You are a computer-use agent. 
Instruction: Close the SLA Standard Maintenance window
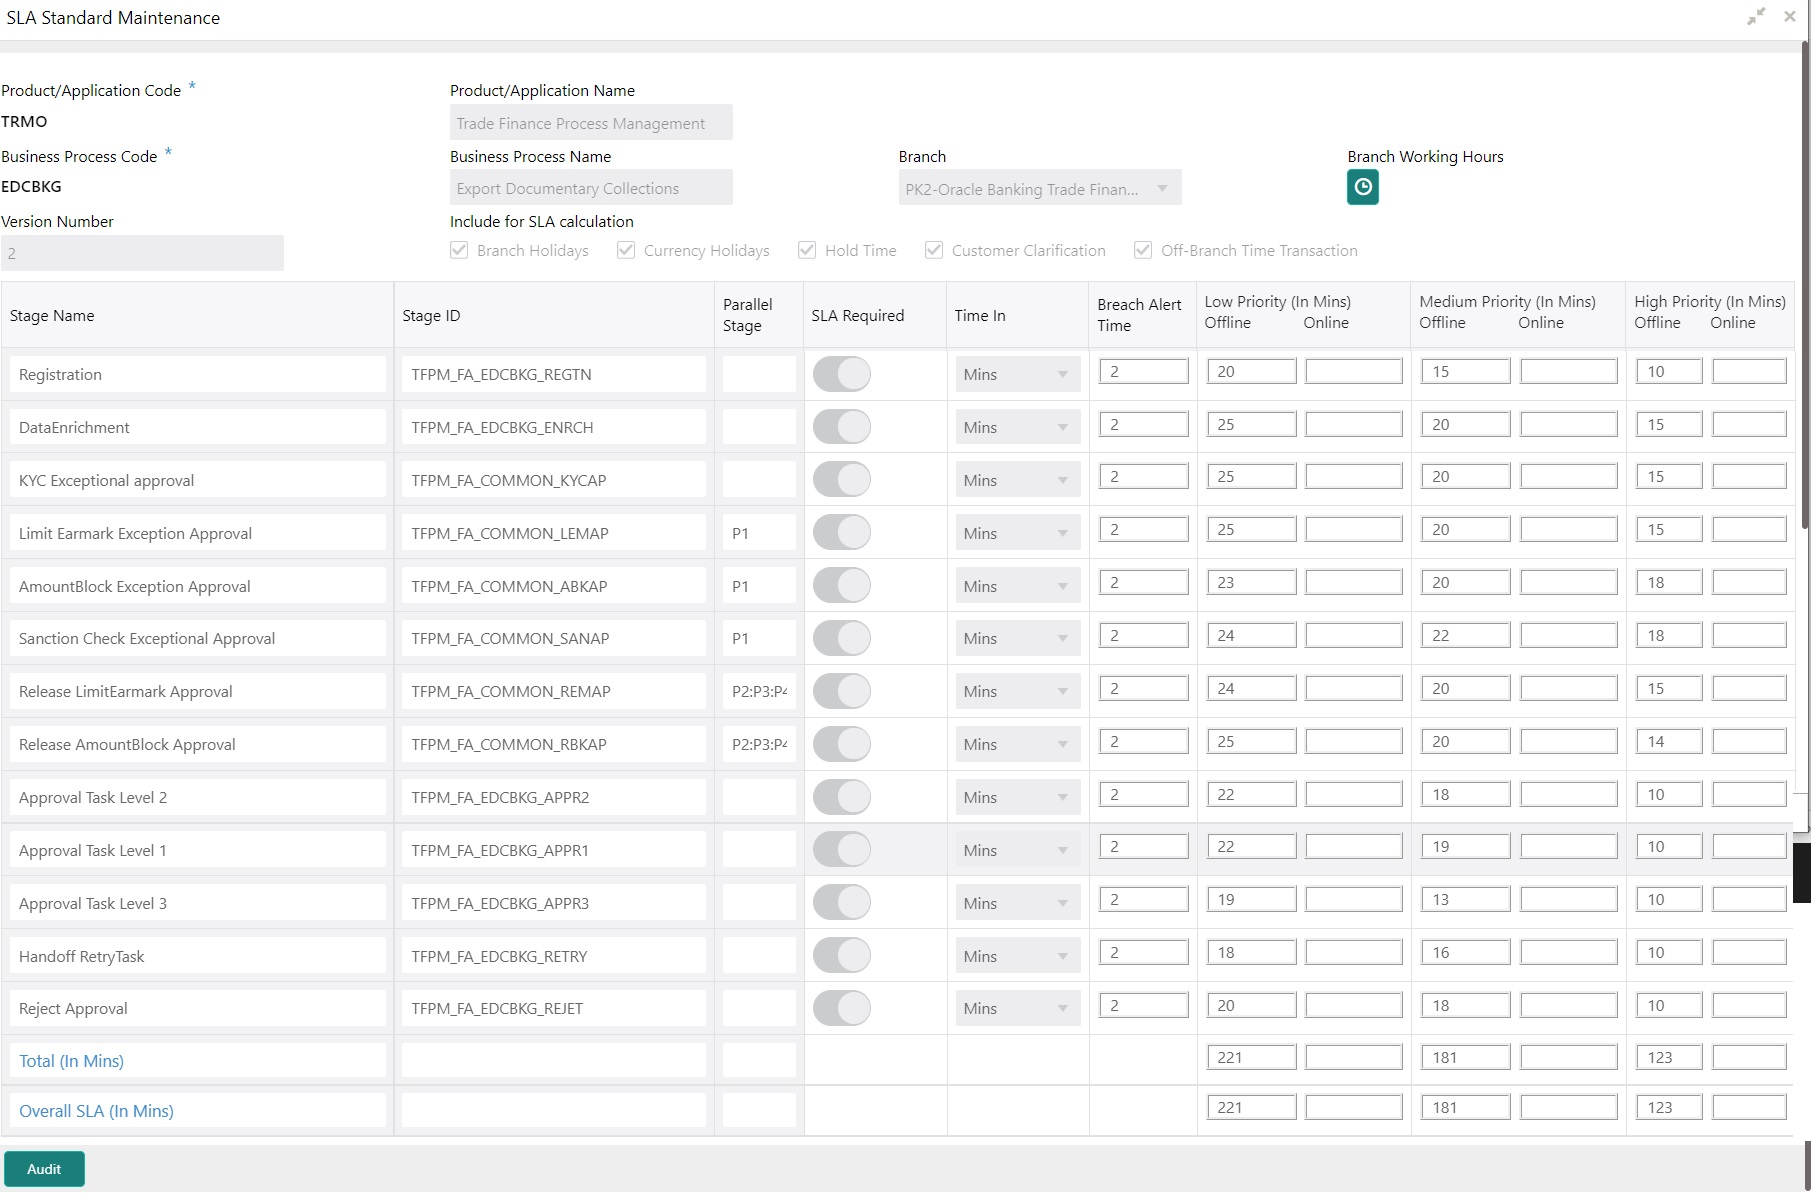point(1790,17)
